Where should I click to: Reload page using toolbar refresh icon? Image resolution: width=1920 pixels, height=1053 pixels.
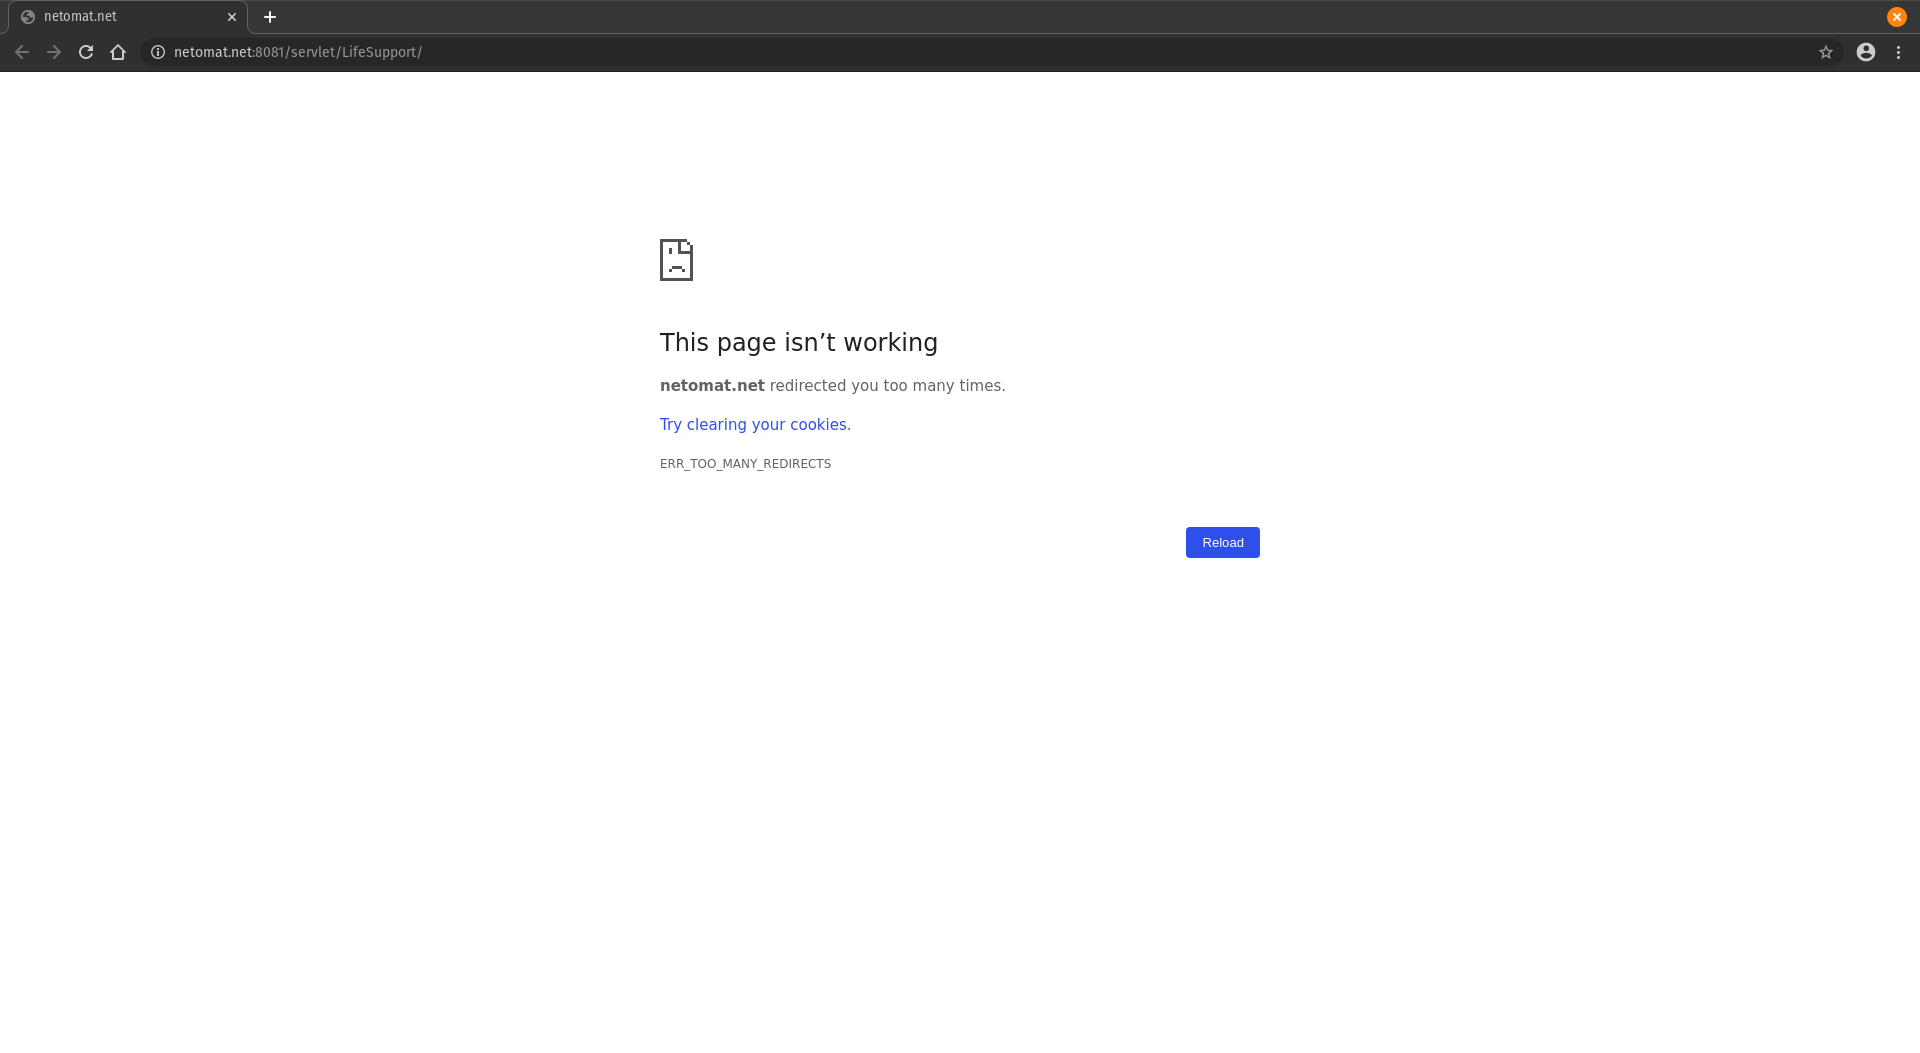click(x=86, y=52)
